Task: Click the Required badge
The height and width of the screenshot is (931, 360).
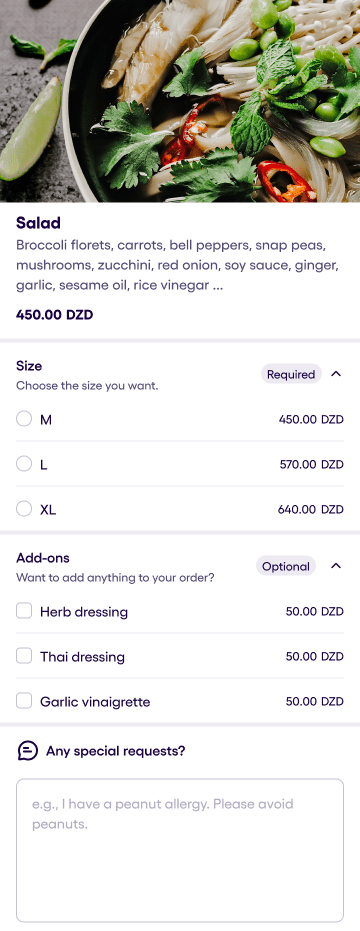Action: coord(291,374)
